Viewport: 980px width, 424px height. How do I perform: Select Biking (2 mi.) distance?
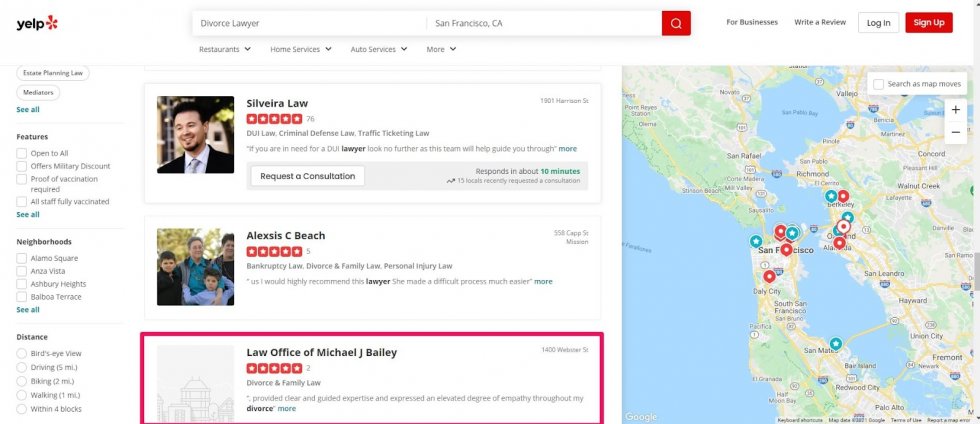pos(22,381)
